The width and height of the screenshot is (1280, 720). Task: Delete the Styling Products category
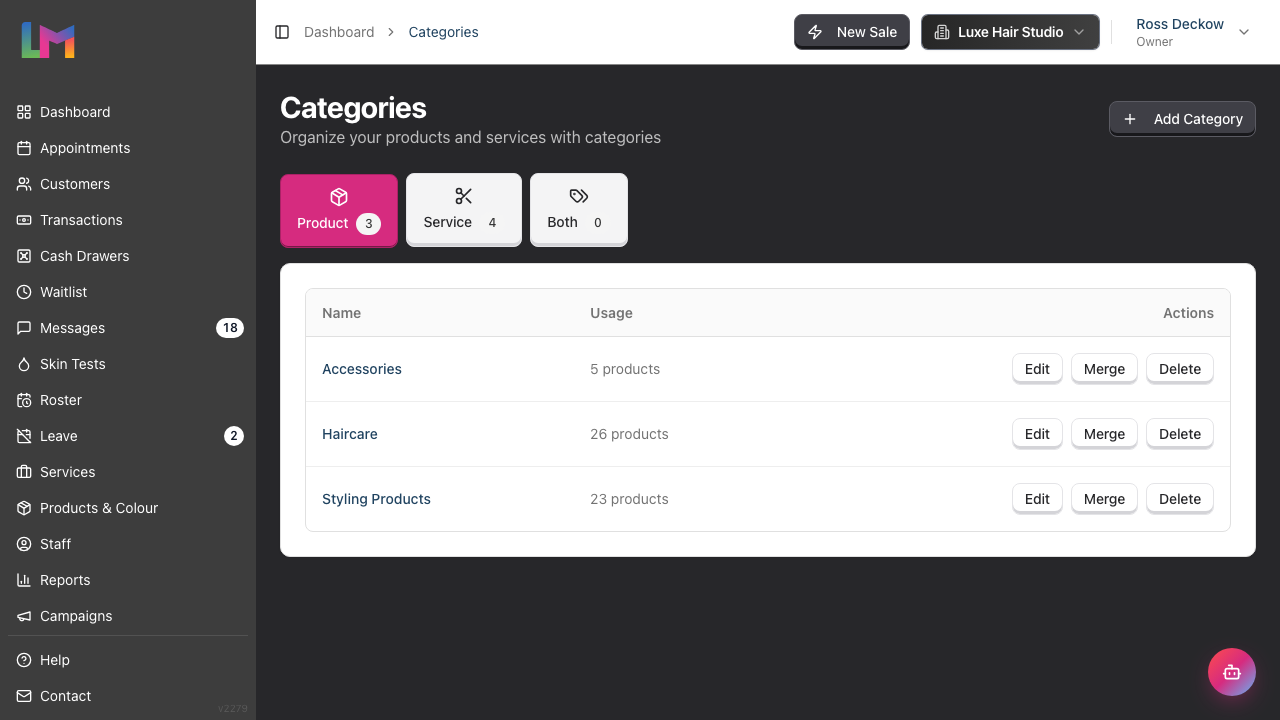tap(1180, 499)
